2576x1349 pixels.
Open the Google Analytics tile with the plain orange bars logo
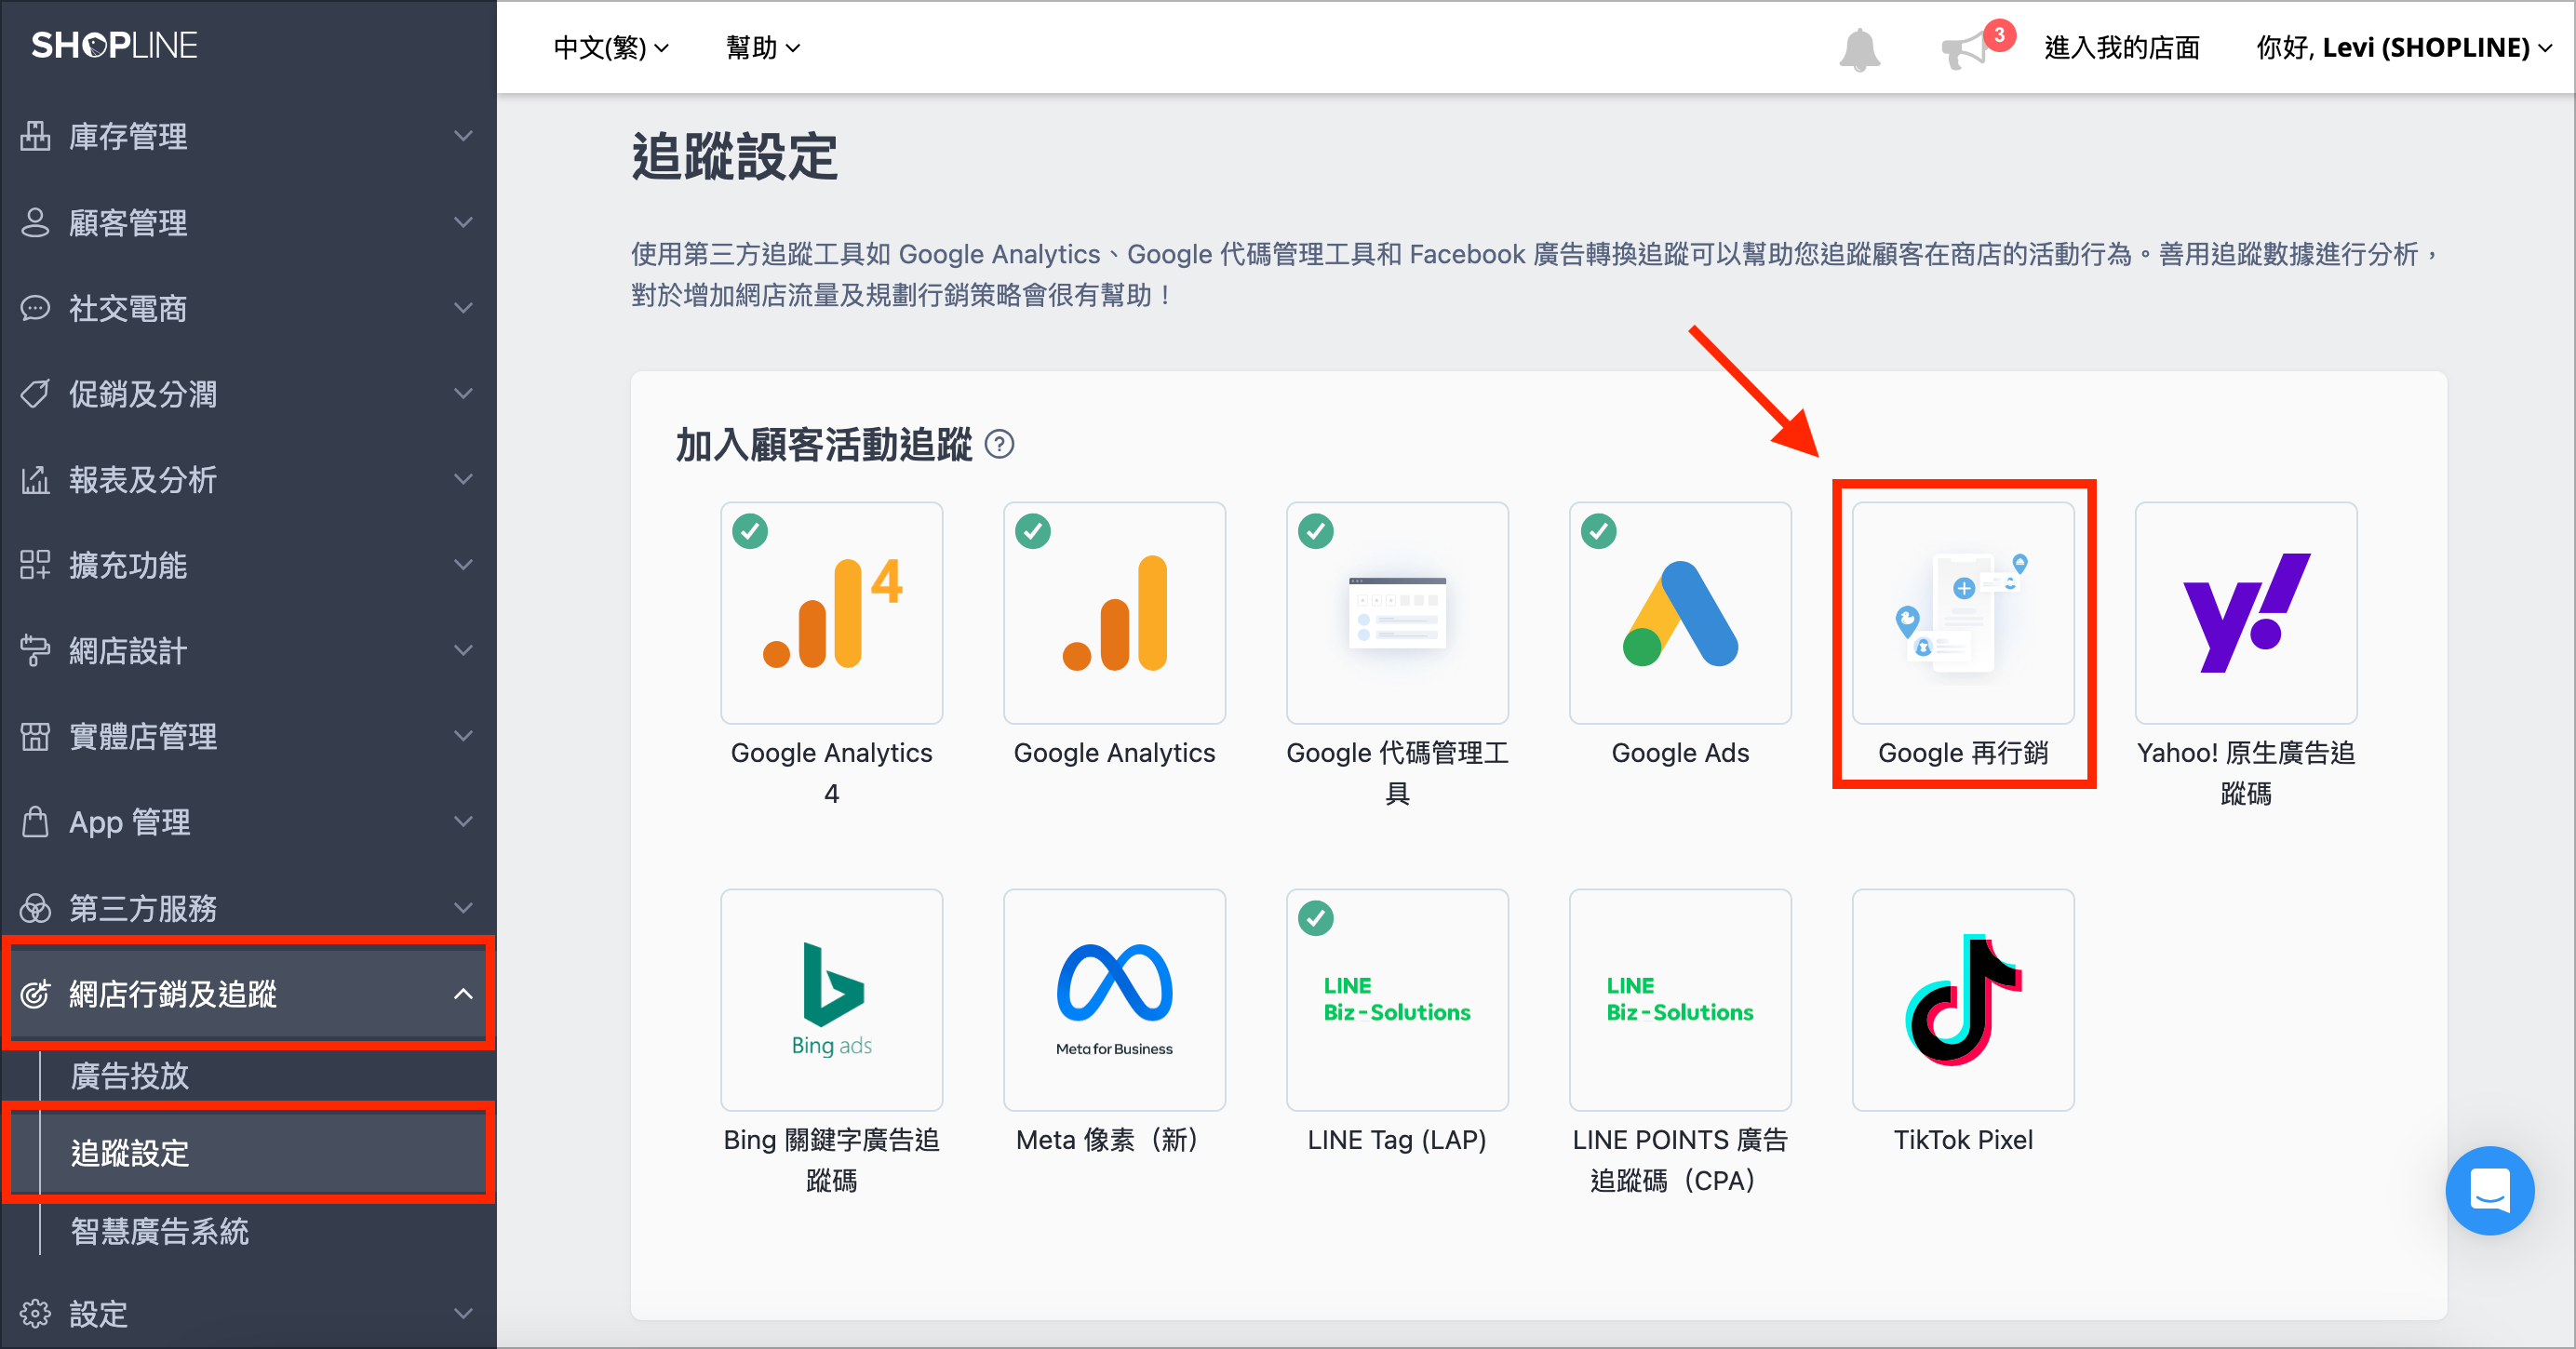1114,612
